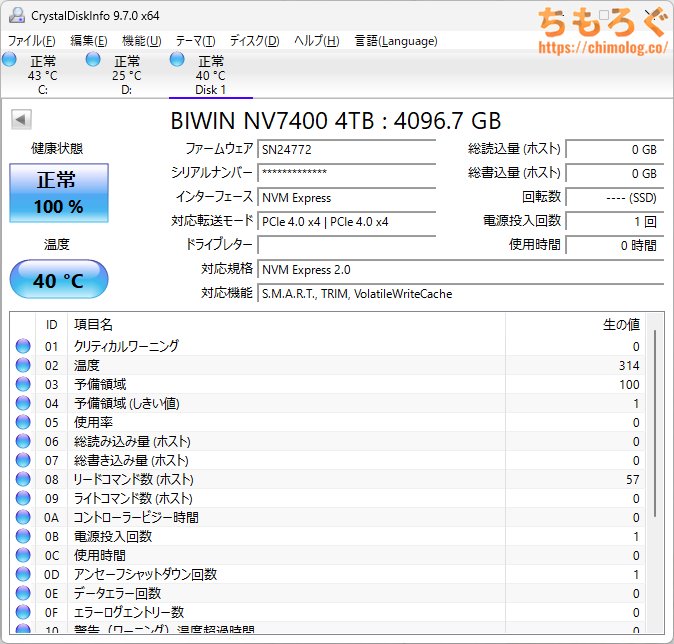Select Disk 1 at 40 °C
The image size is (674, 644).
pos(211,74)
